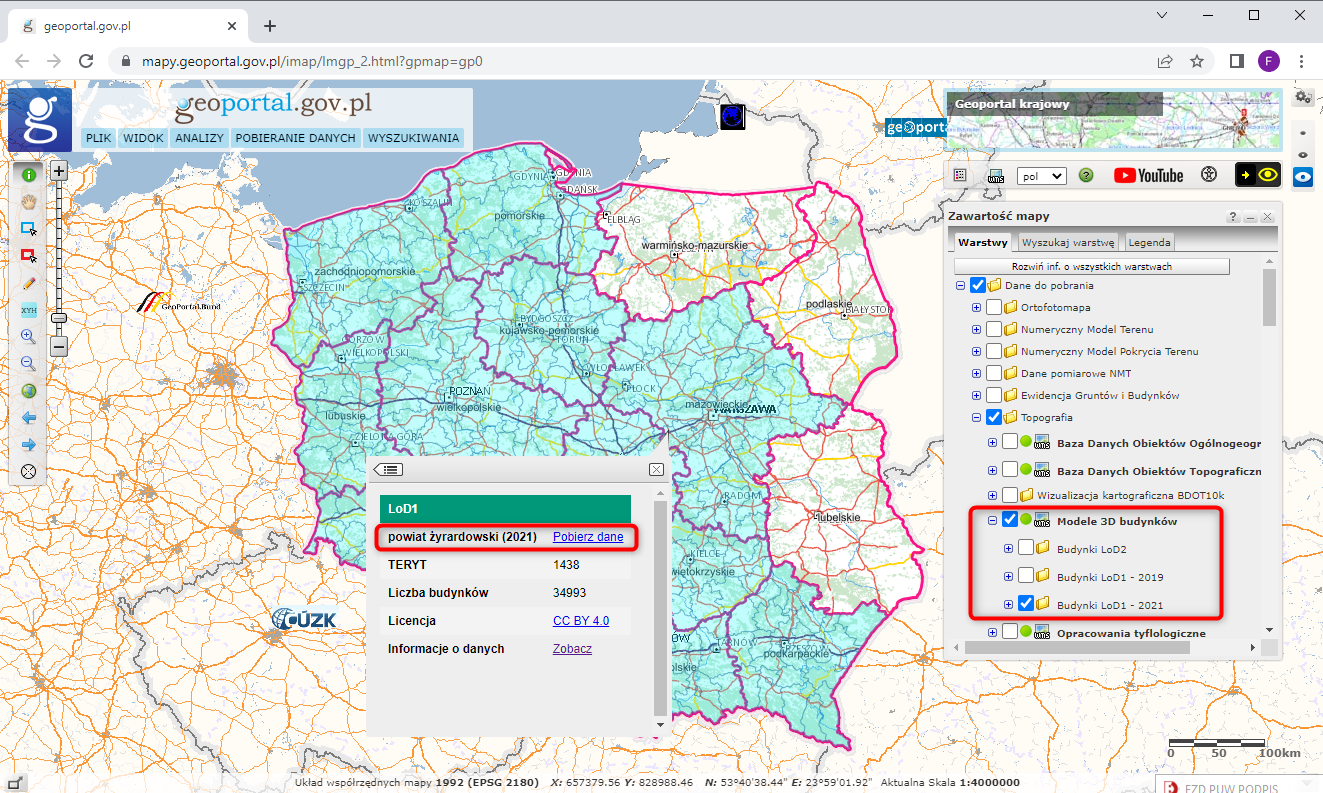Expand the Numeryczny Model Terenu node
This screenshot has height=793, width=1323.
coord(976,329)
